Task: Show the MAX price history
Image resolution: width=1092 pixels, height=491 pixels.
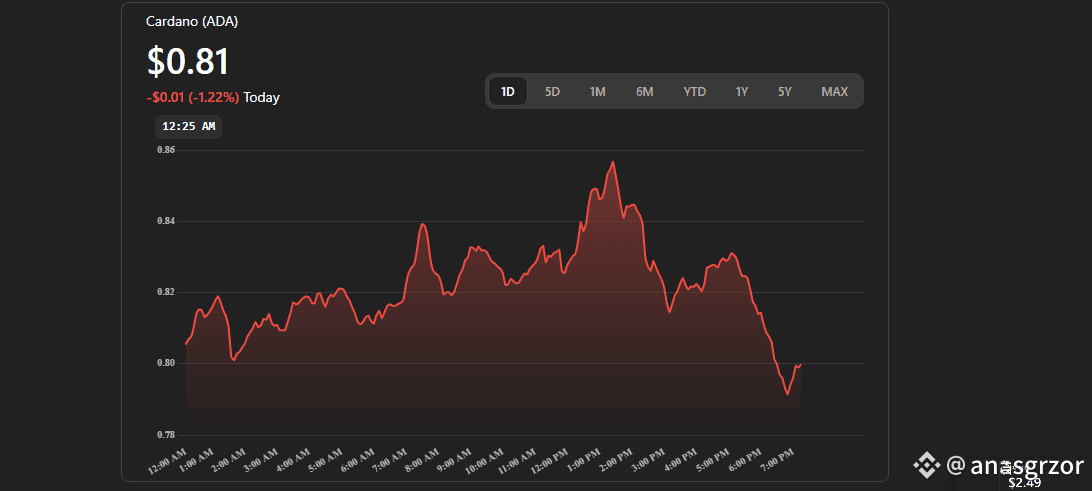Action: 834,91
